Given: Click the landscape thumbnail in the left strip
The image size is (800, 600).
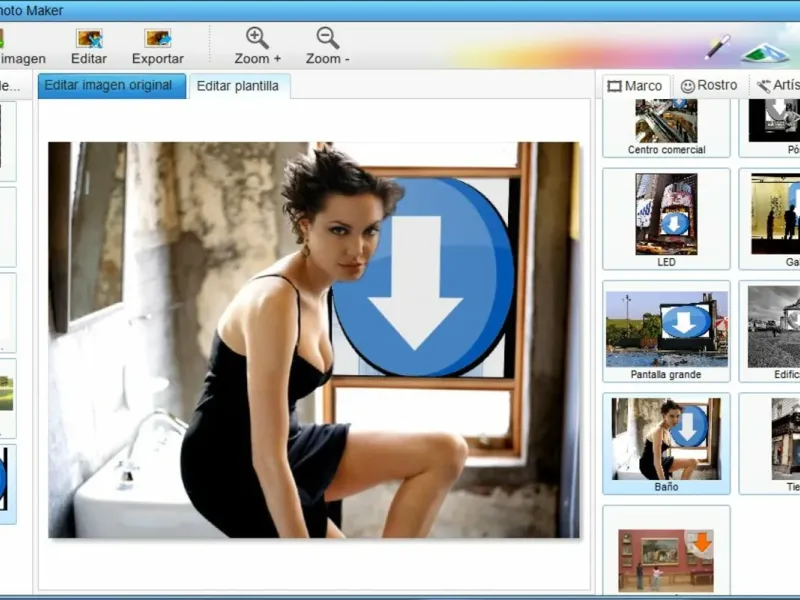Looking at the screenshot, I should click(7, 393).
